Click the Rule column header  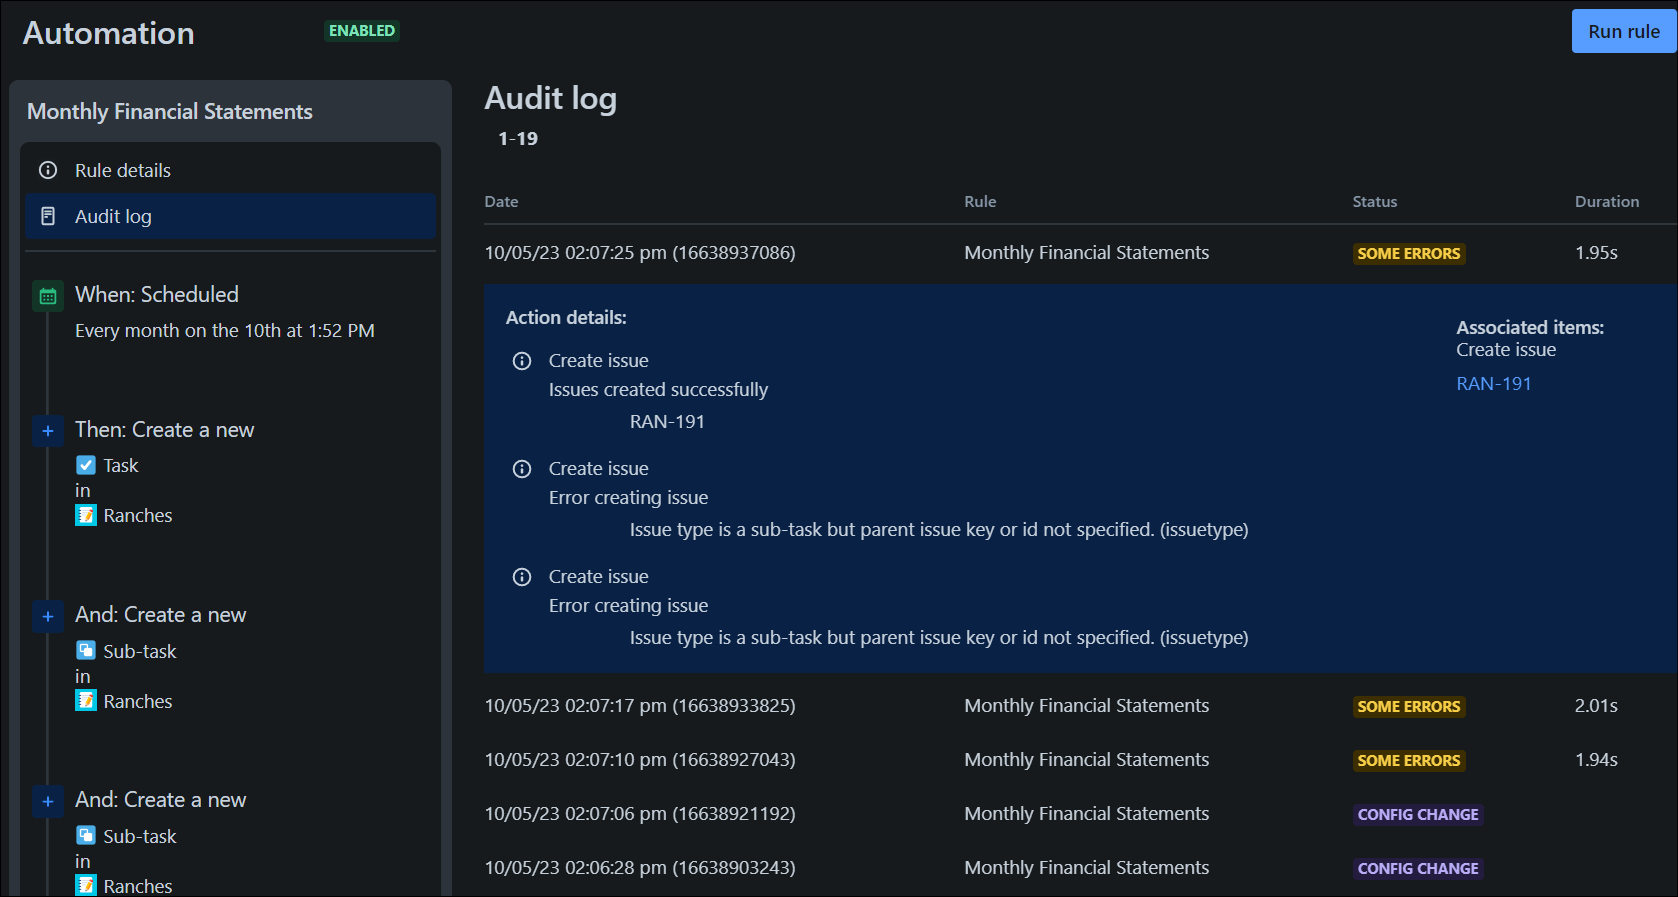pos(980,201)
